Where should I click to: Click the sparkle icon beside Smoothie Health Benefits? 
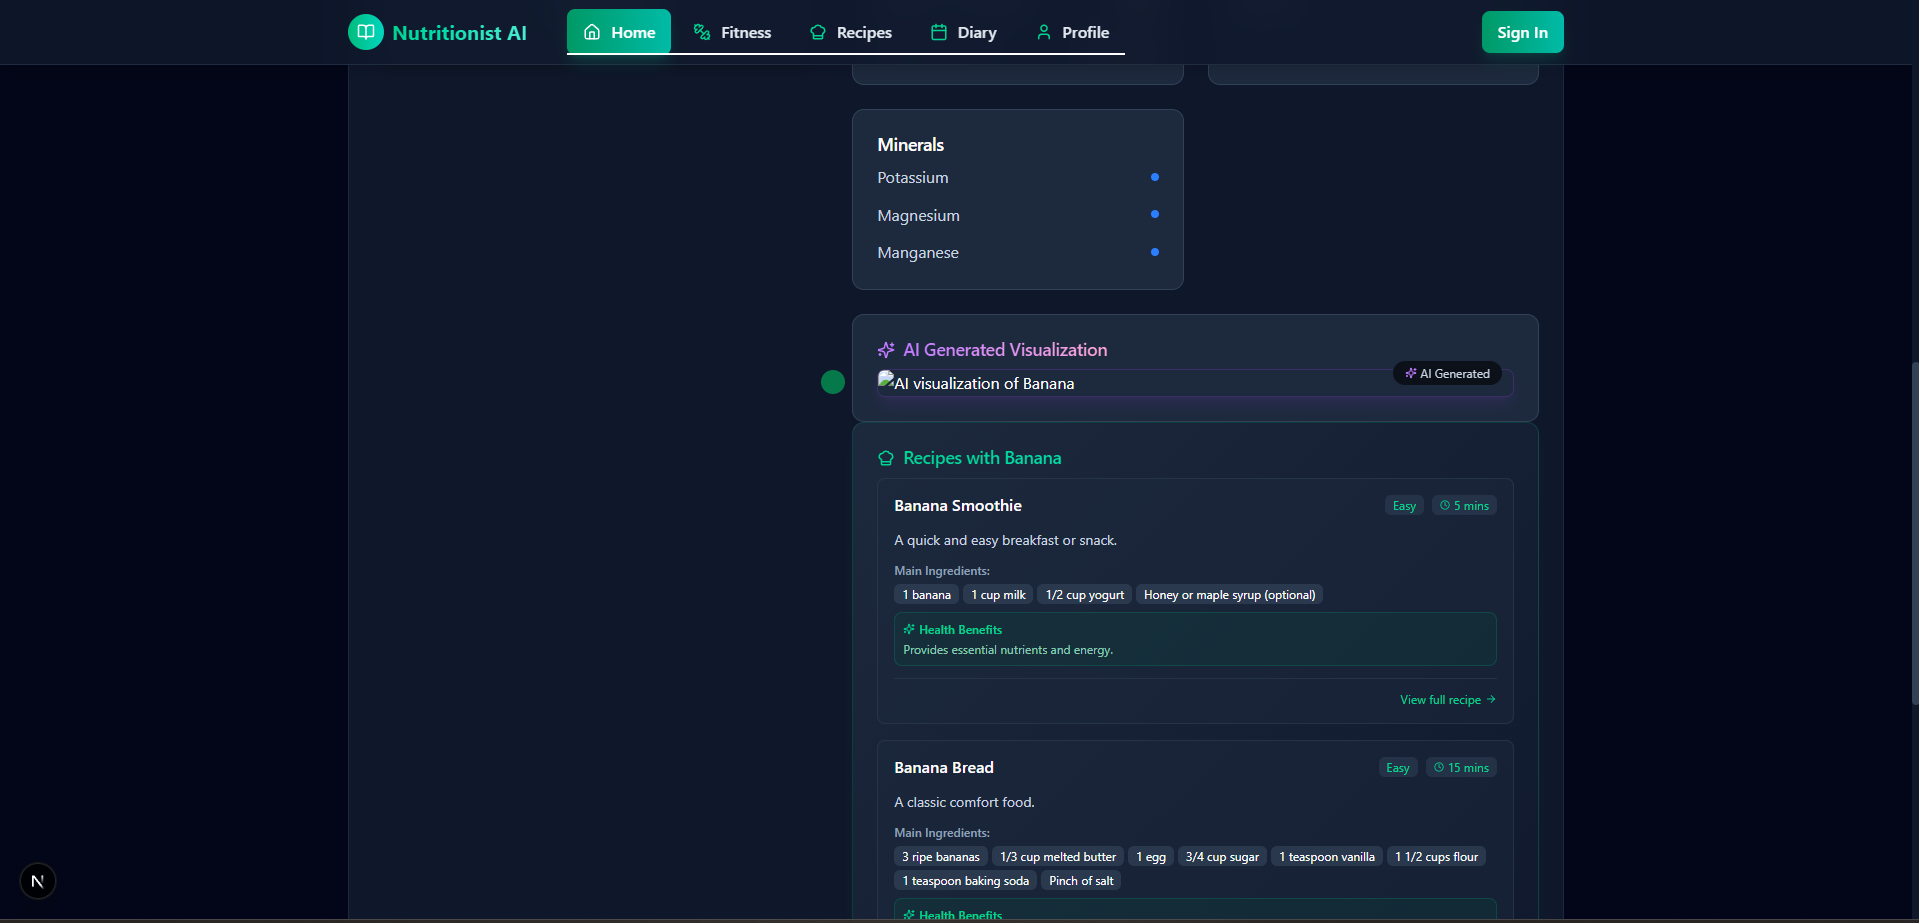(909, 630)
